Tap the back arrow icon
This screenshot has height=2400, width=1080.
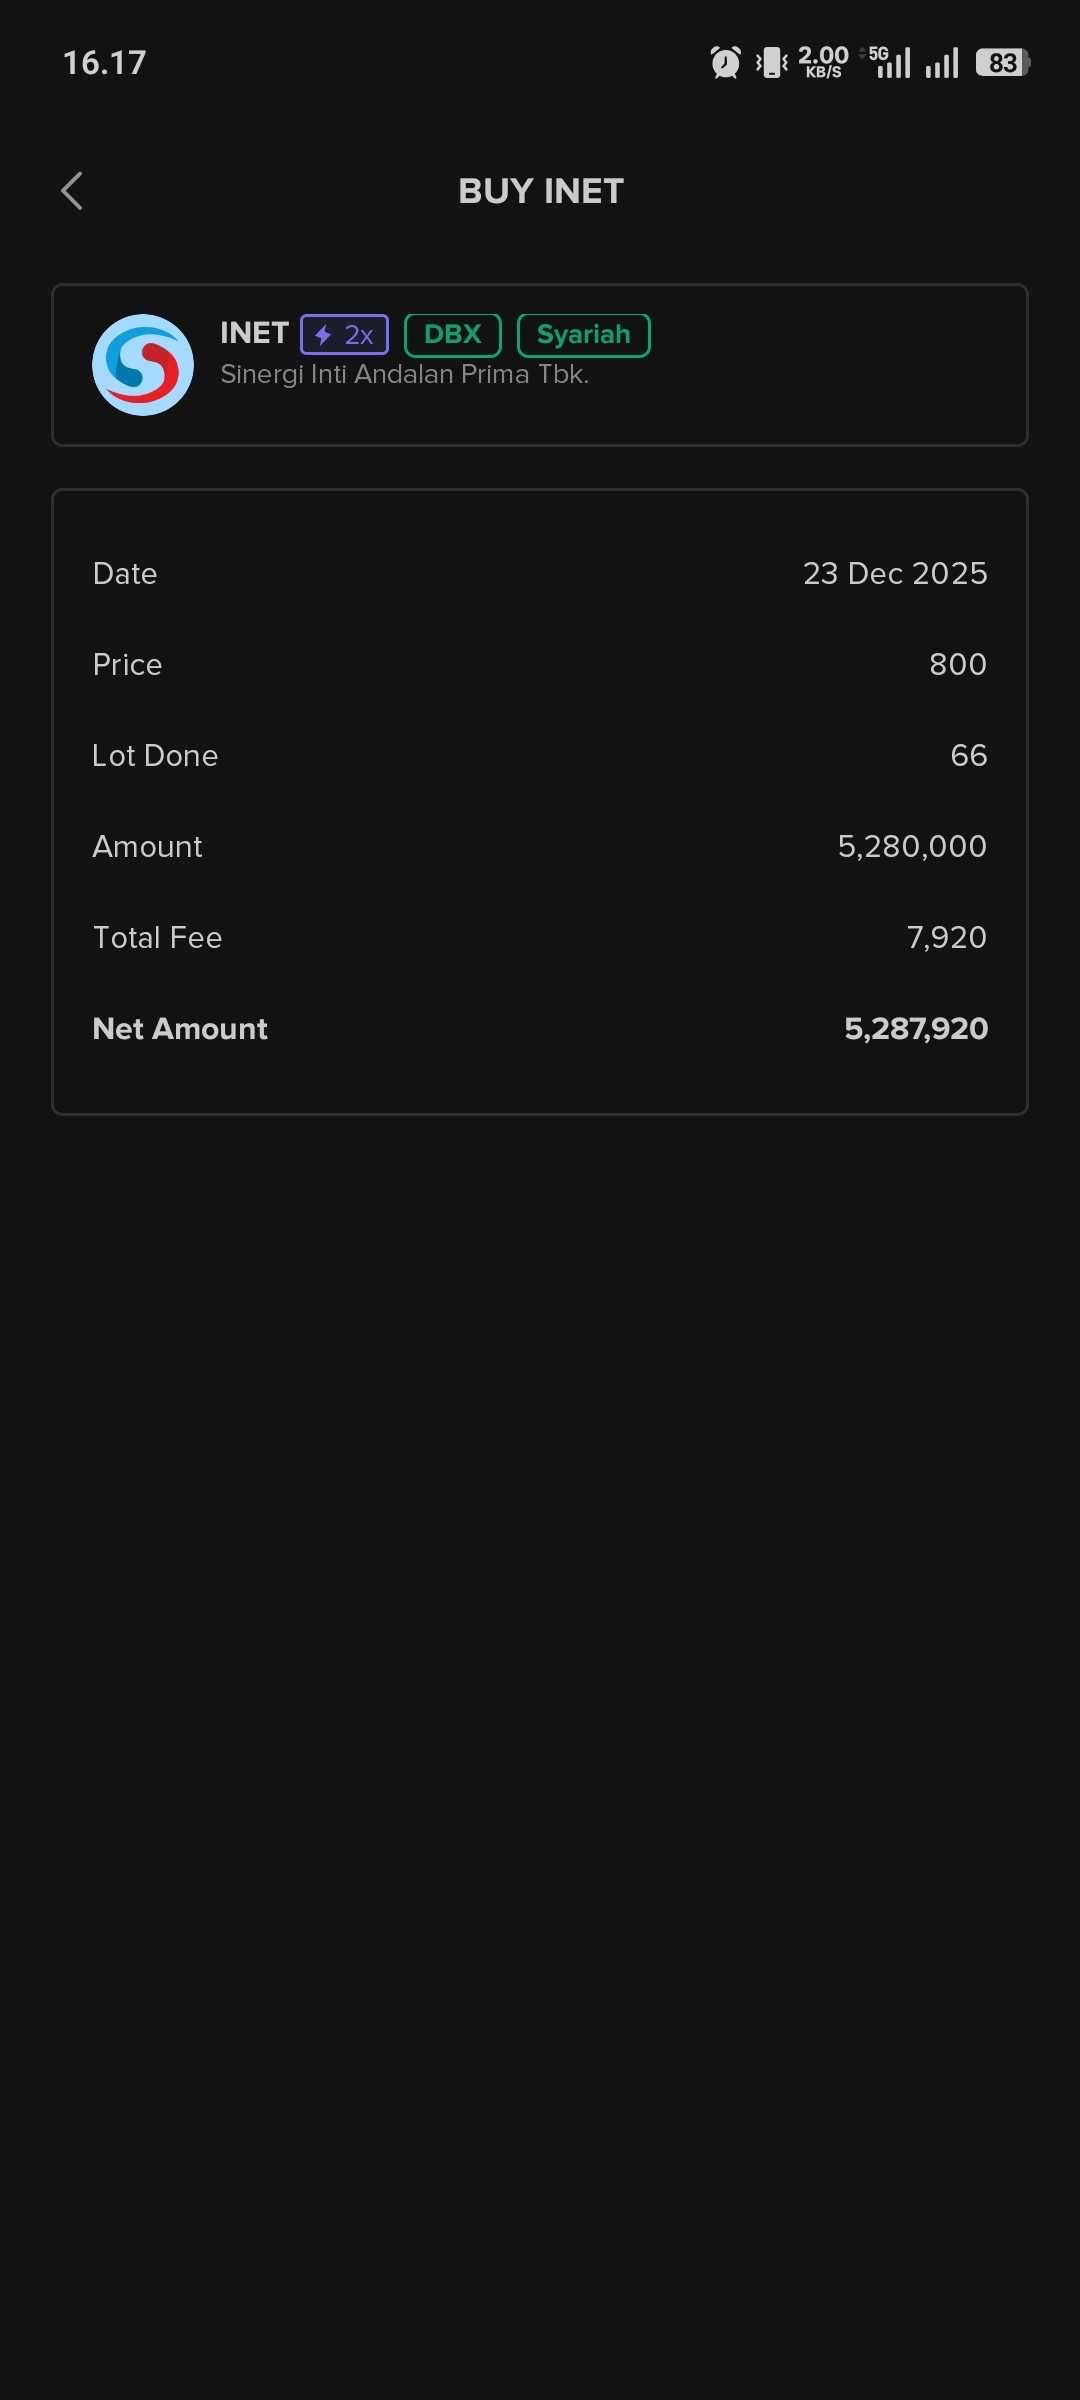point(72,191)
